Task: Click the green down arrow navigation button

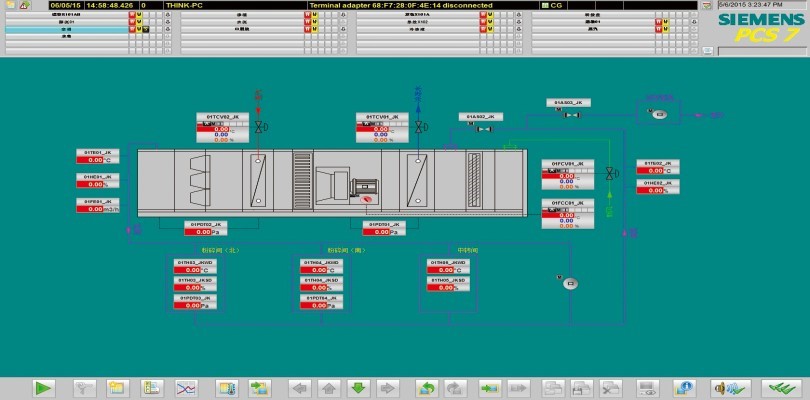Action: point(357,388)
